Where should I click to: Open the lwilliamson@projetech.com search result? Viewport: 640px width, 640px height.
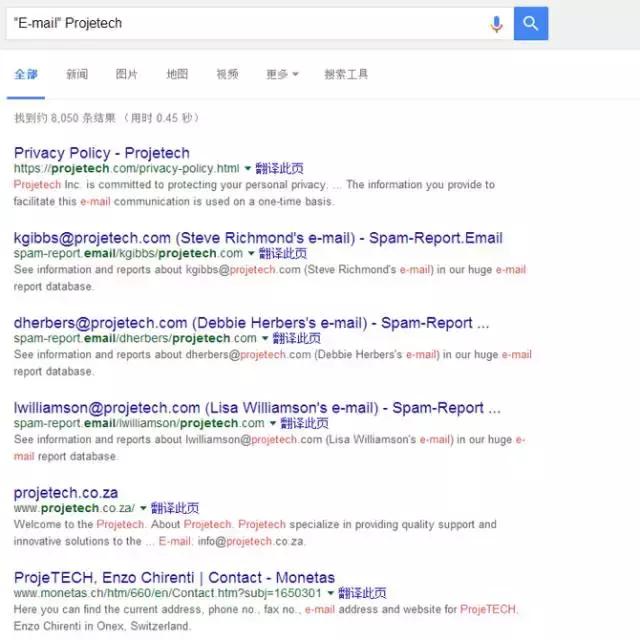(257, 408)
